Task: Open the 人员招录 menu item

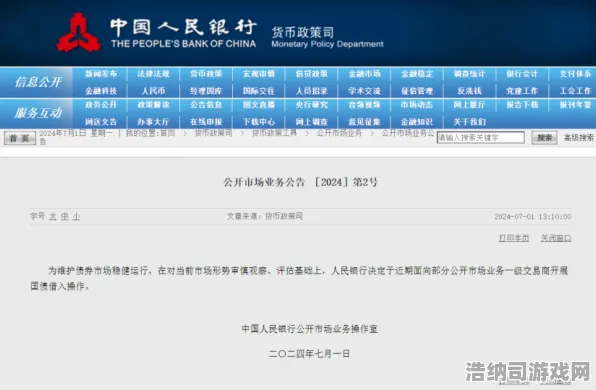Action: [312, 91]
